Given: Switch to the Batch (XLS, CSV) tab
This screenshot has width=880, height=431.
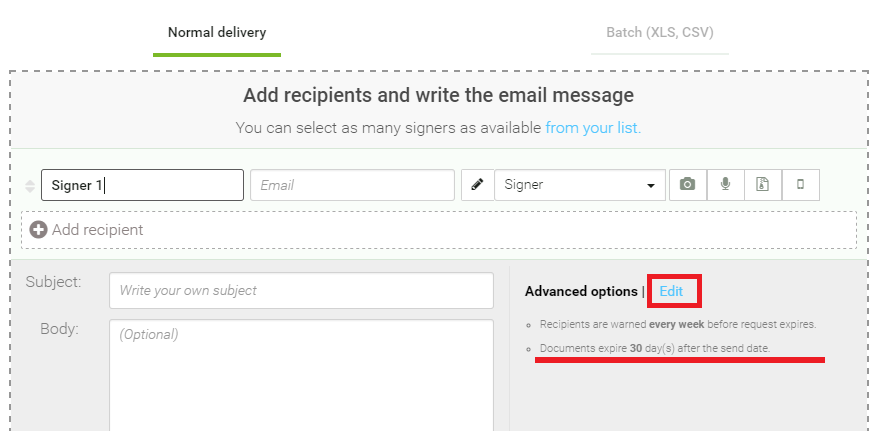Looking at the screenshot, I should point(659,33).
